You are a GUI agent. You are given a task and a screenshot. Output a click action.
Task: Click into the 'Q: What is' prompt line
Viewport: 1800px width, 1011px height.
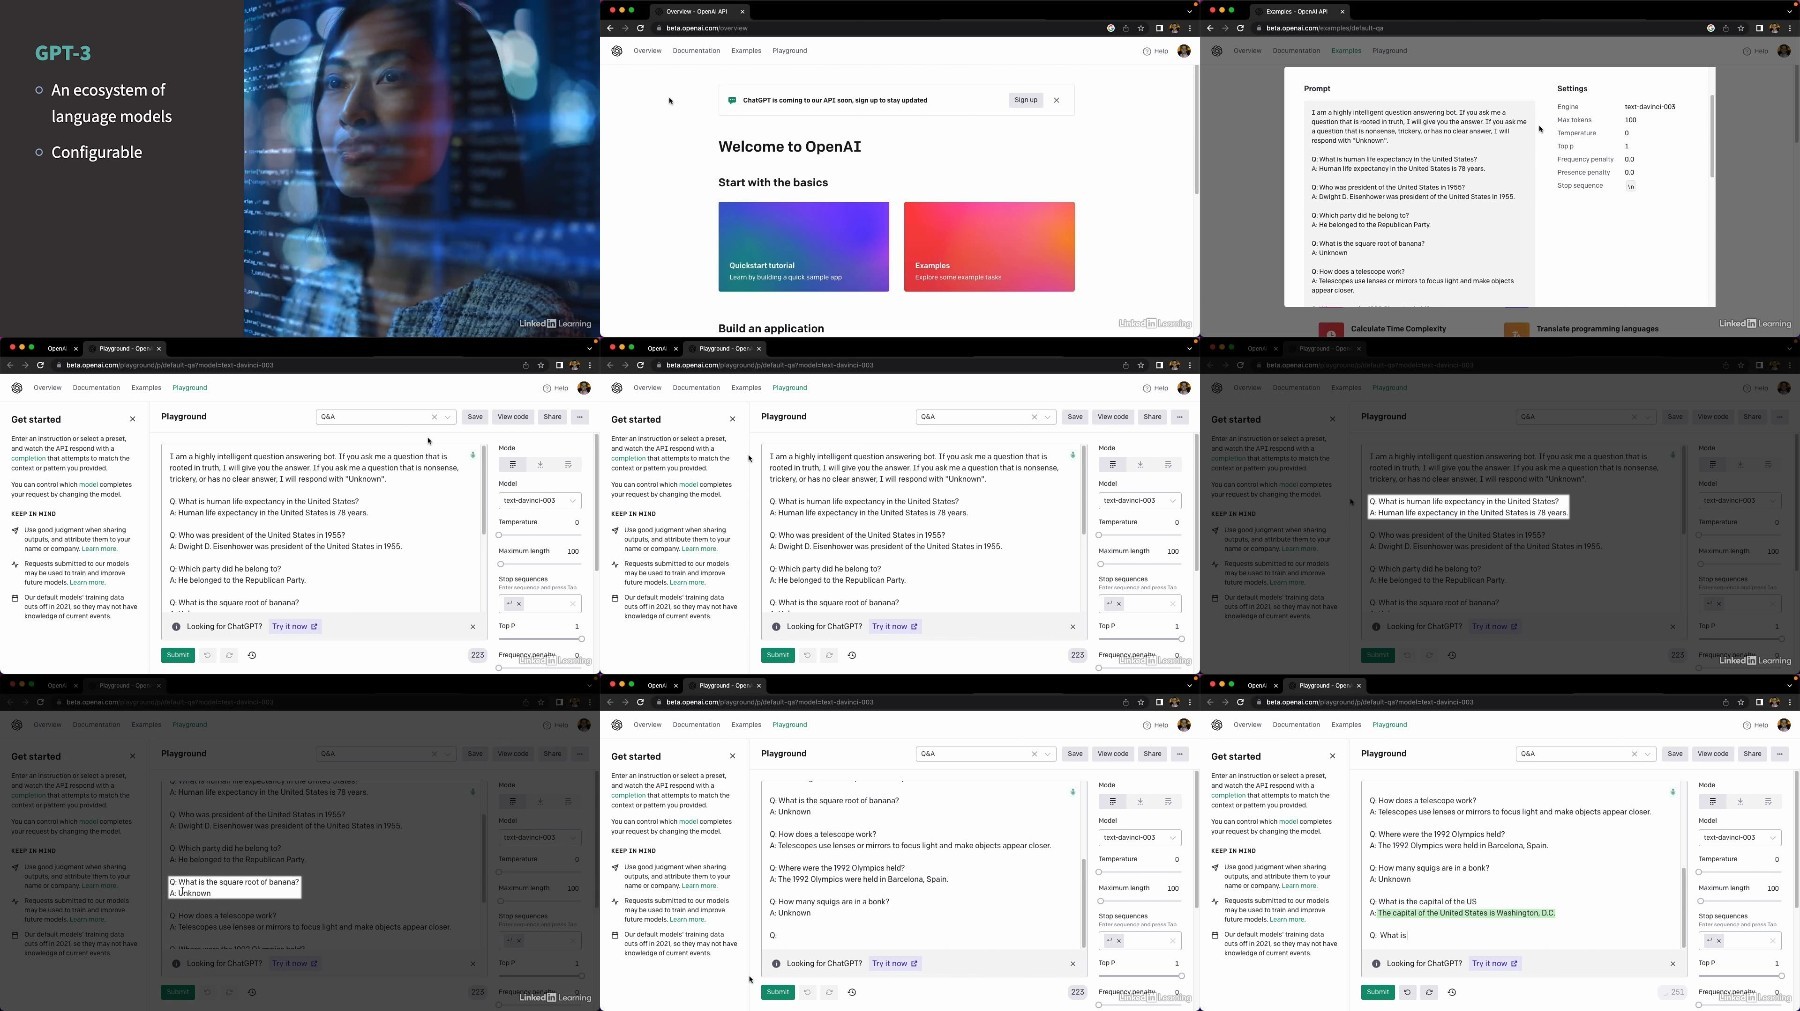pyautogui.click(x=1388, y=936)
